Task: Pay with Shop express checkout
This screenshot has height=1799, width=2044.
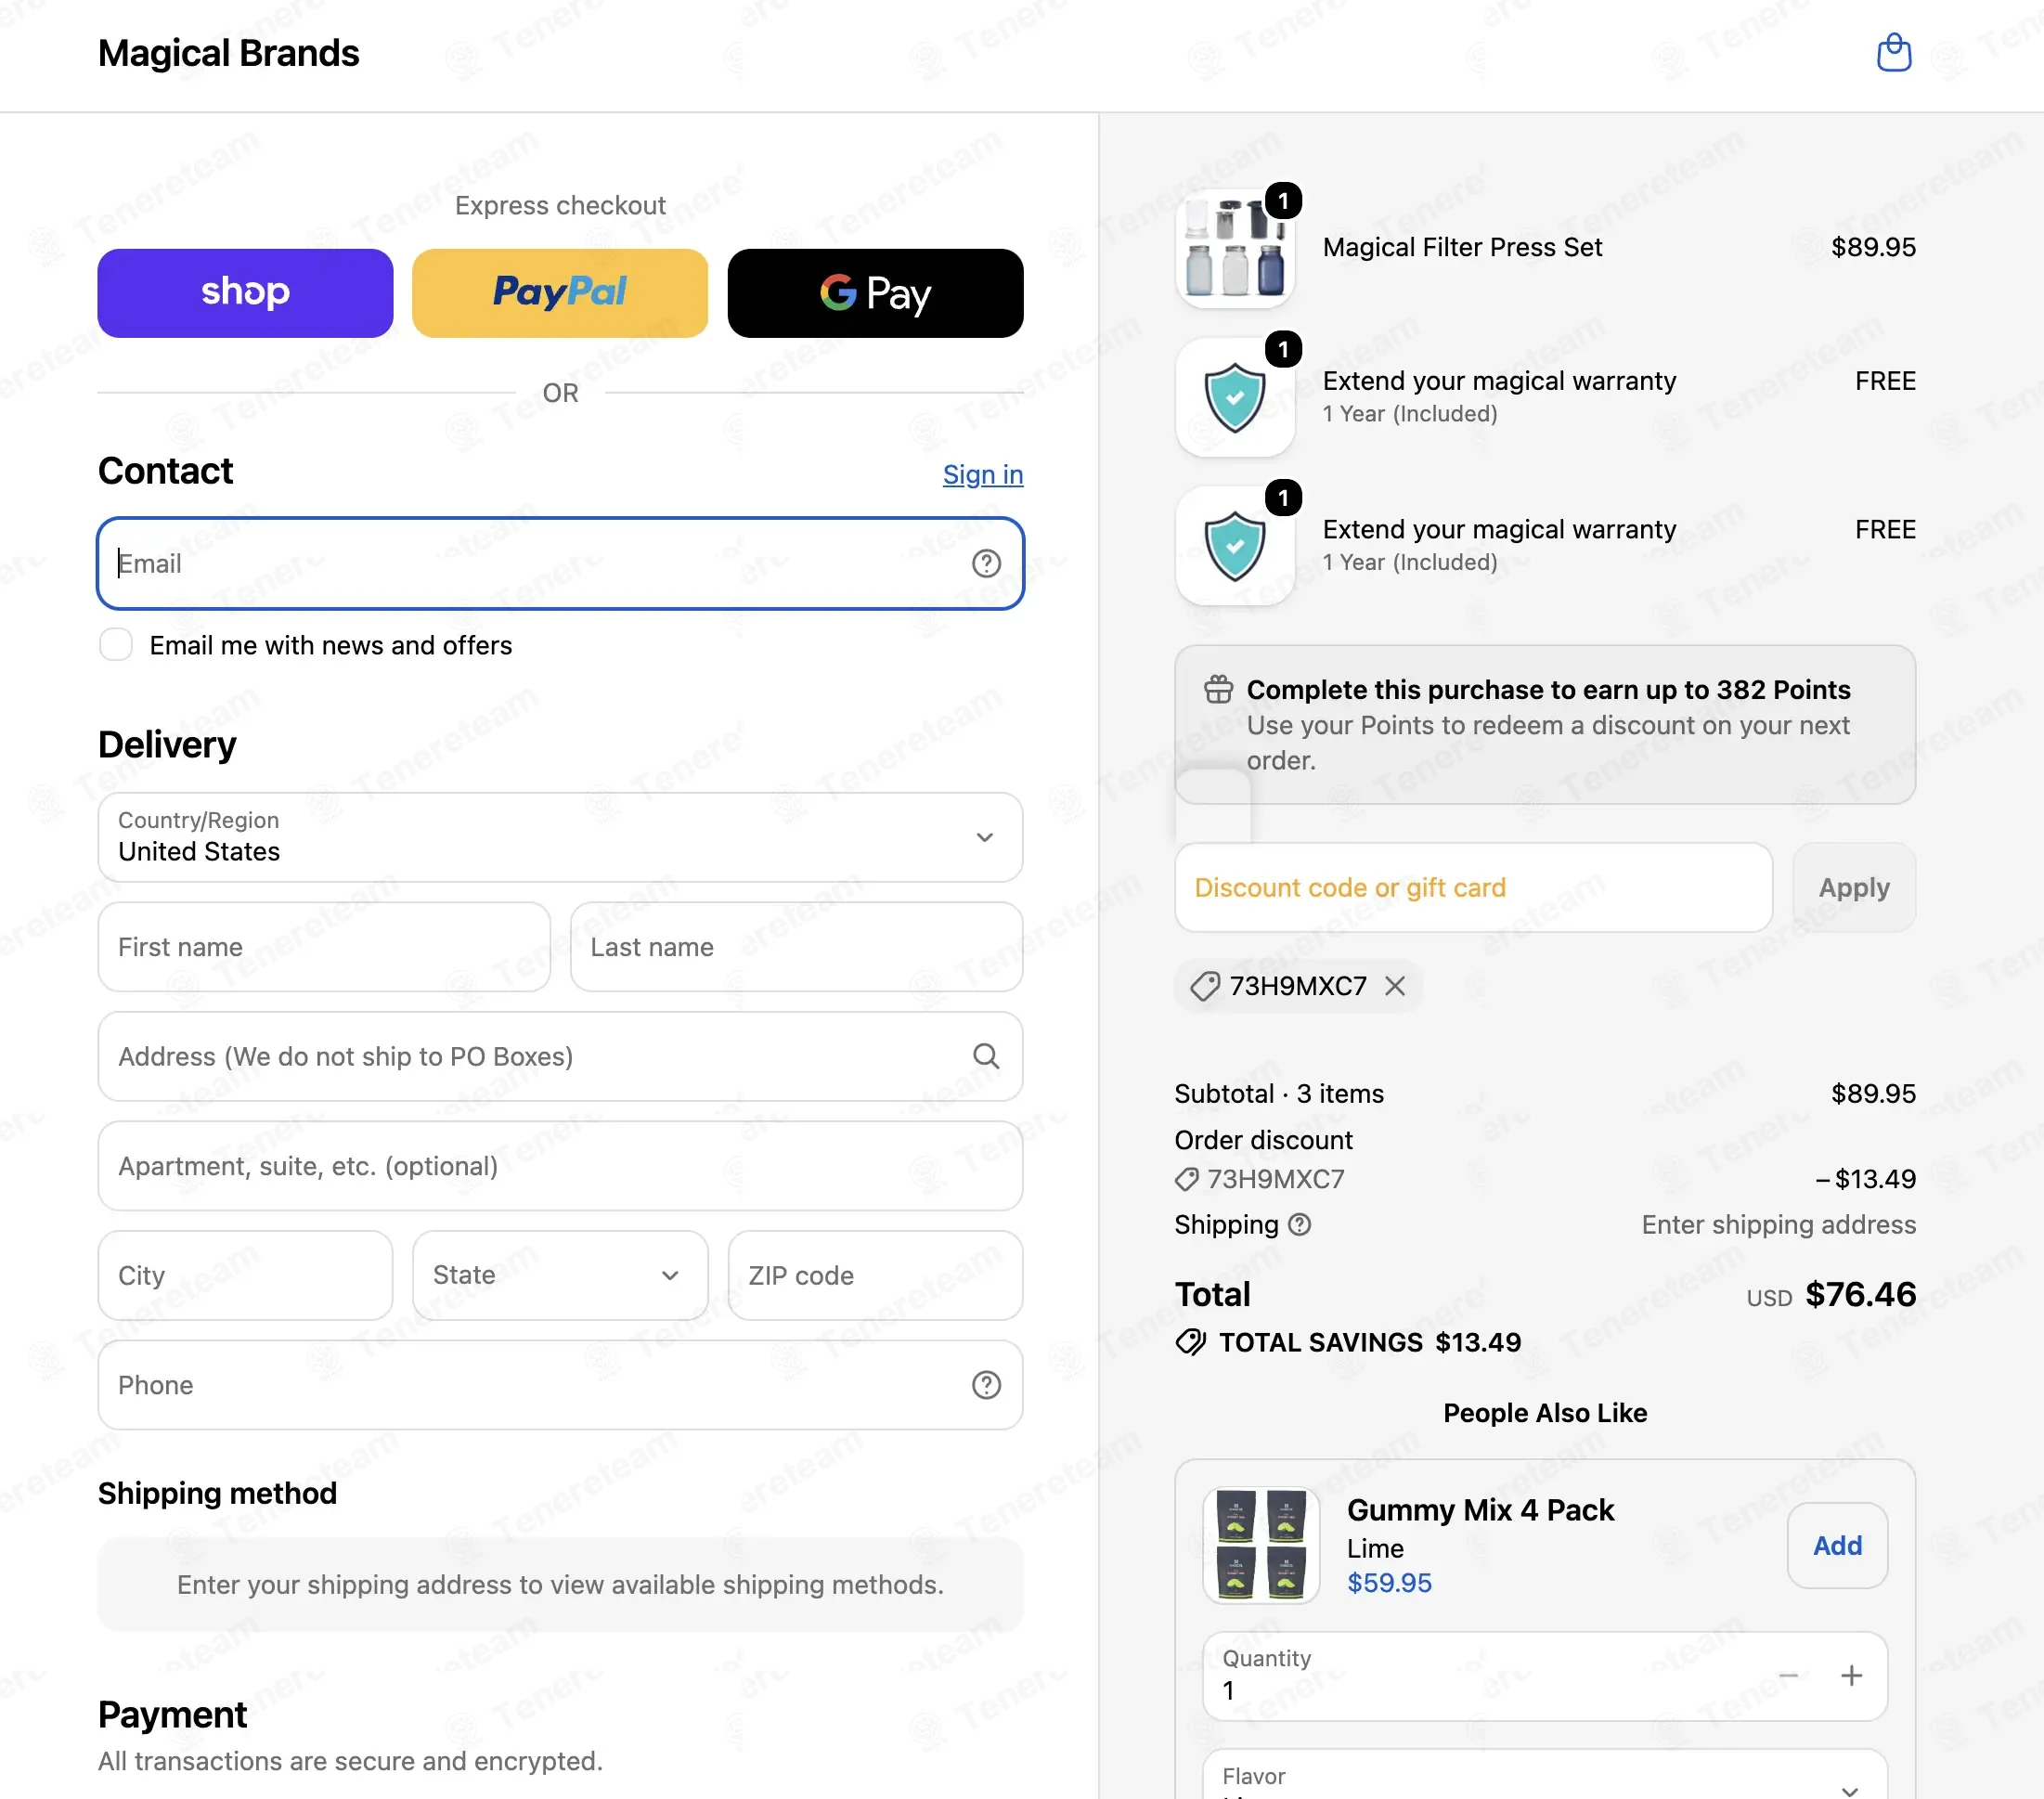Action: tap(245, 293)
